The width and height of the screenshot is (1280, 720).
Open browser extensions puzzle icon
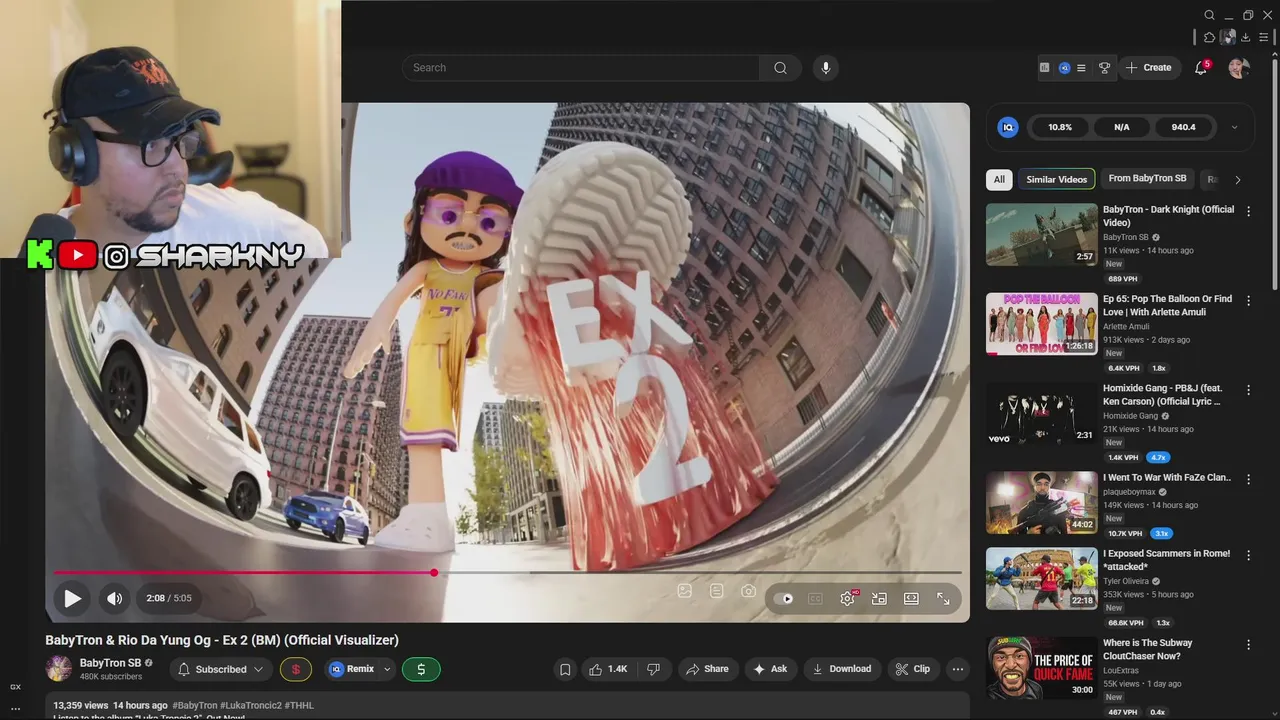1209,37
